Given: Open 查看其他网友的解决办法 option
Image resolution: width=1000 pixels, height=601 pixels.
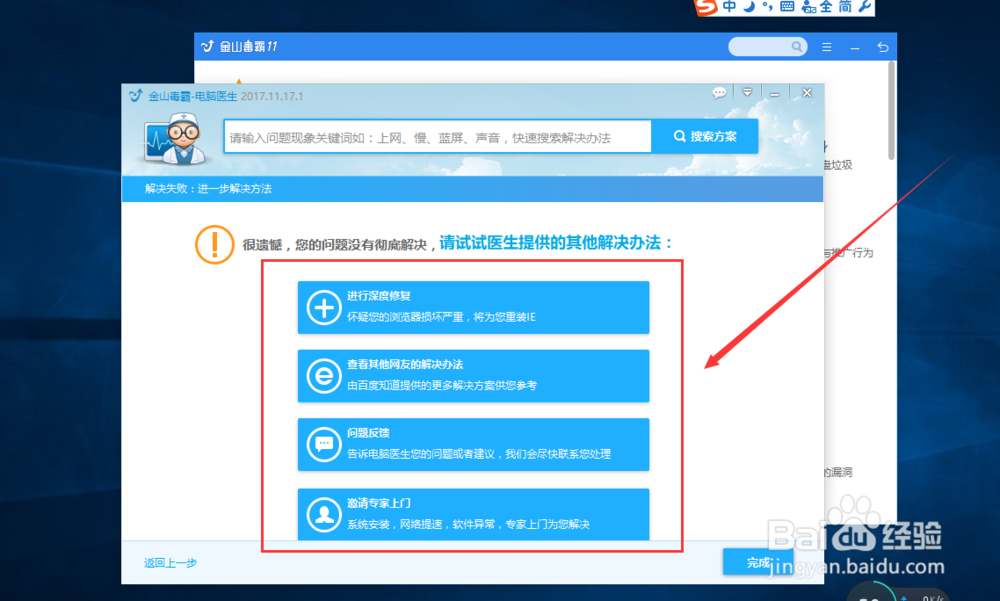Looking at the screenshot, I should point(473,376).
